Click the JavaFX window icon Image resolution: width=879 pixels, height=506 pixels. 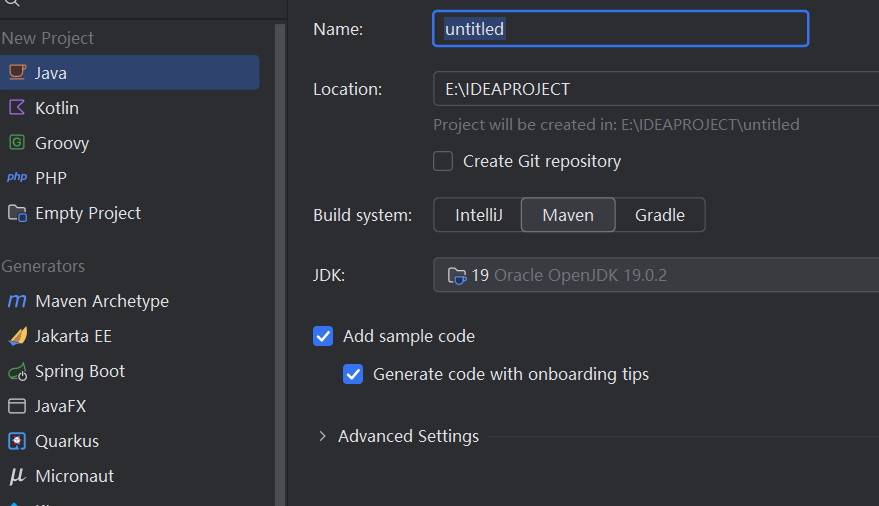[x=17, y=406]
